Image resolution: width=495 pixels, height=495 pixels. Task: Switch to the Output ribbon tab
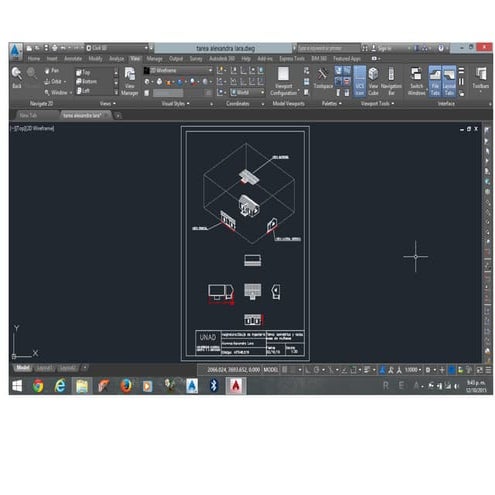[176, 59]
